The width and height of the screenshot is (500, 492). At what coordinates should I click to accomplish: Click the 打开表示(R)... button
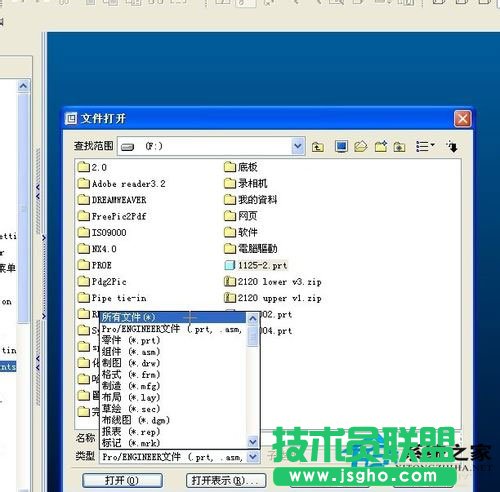[226, 480]
